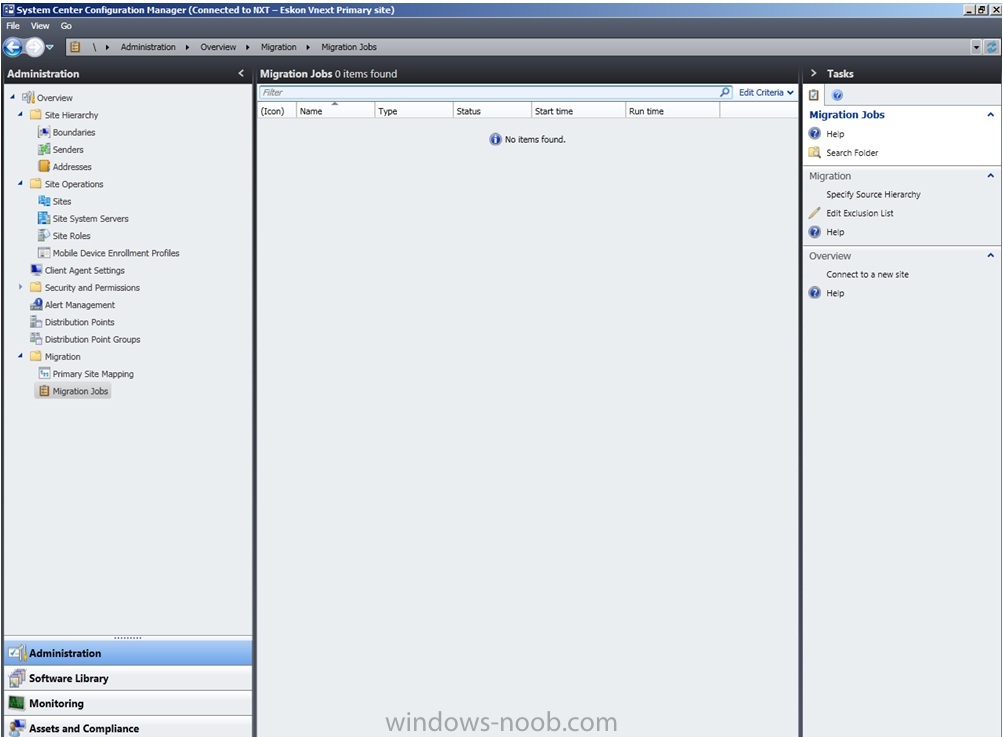Collapse the Migration task section
This screenshot has width=1003, height=737.
point(990,175)
